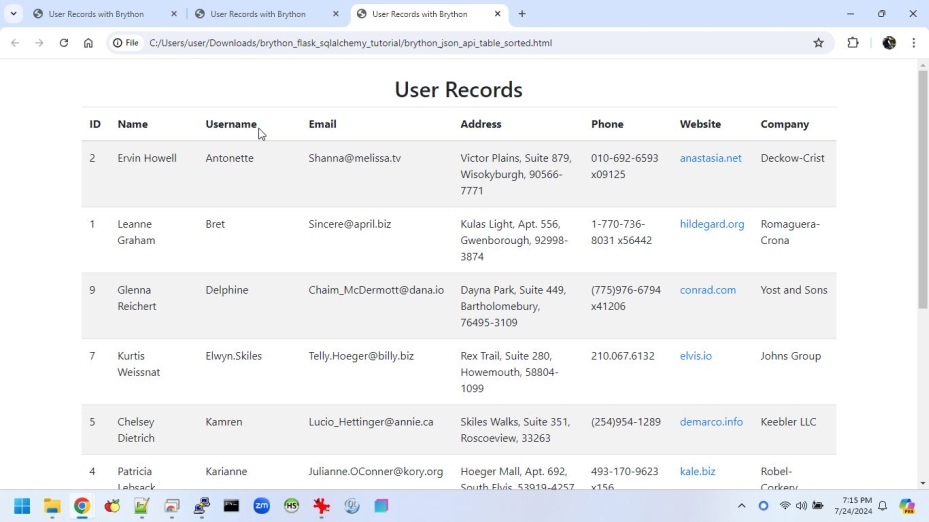Switch to the first User Records tab

(96, 14)
